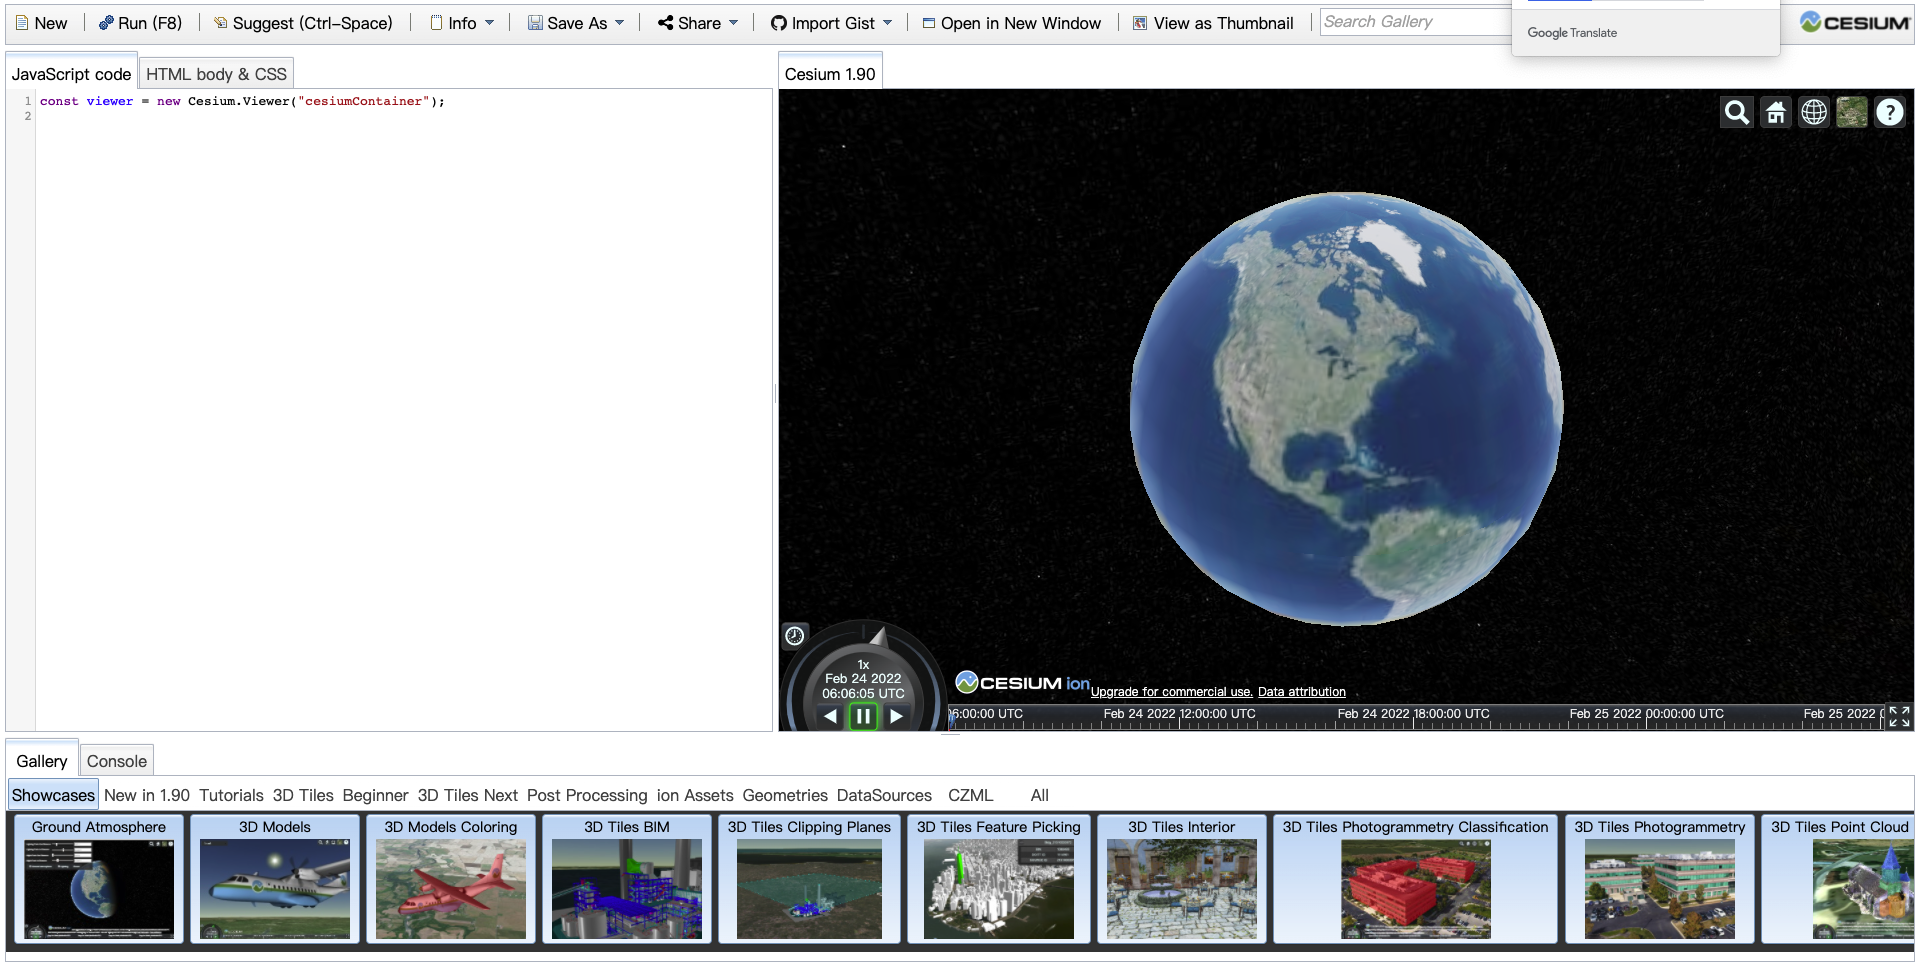Viewport: 1919px width, 966px height.
Task: Pause the Cesium animation
Action: (x=863, y=716)
